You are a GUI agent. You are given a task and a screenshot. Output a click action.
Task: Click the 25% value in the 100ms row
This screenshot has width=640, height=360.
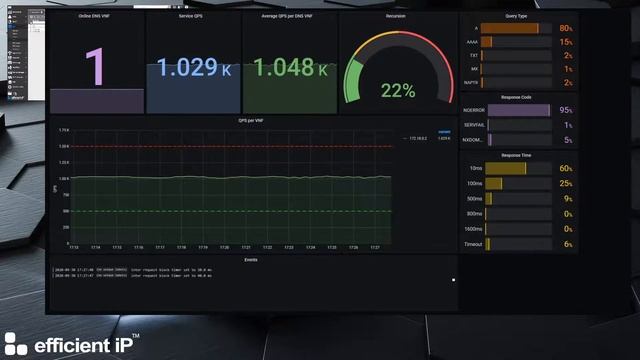pyautogui.click(x=566, y=184)
